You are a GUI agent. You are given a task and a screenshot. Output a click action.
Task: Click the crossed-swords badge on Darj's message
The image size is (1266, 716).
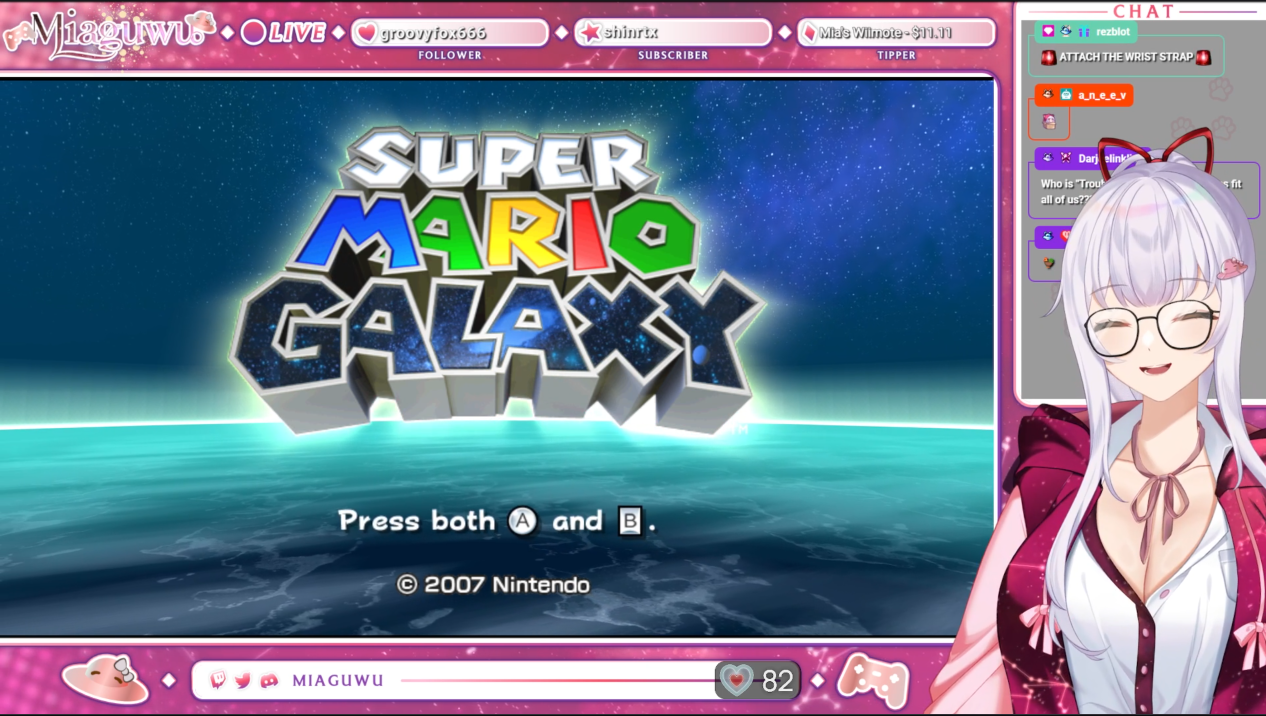click(x=1065, y=158)
